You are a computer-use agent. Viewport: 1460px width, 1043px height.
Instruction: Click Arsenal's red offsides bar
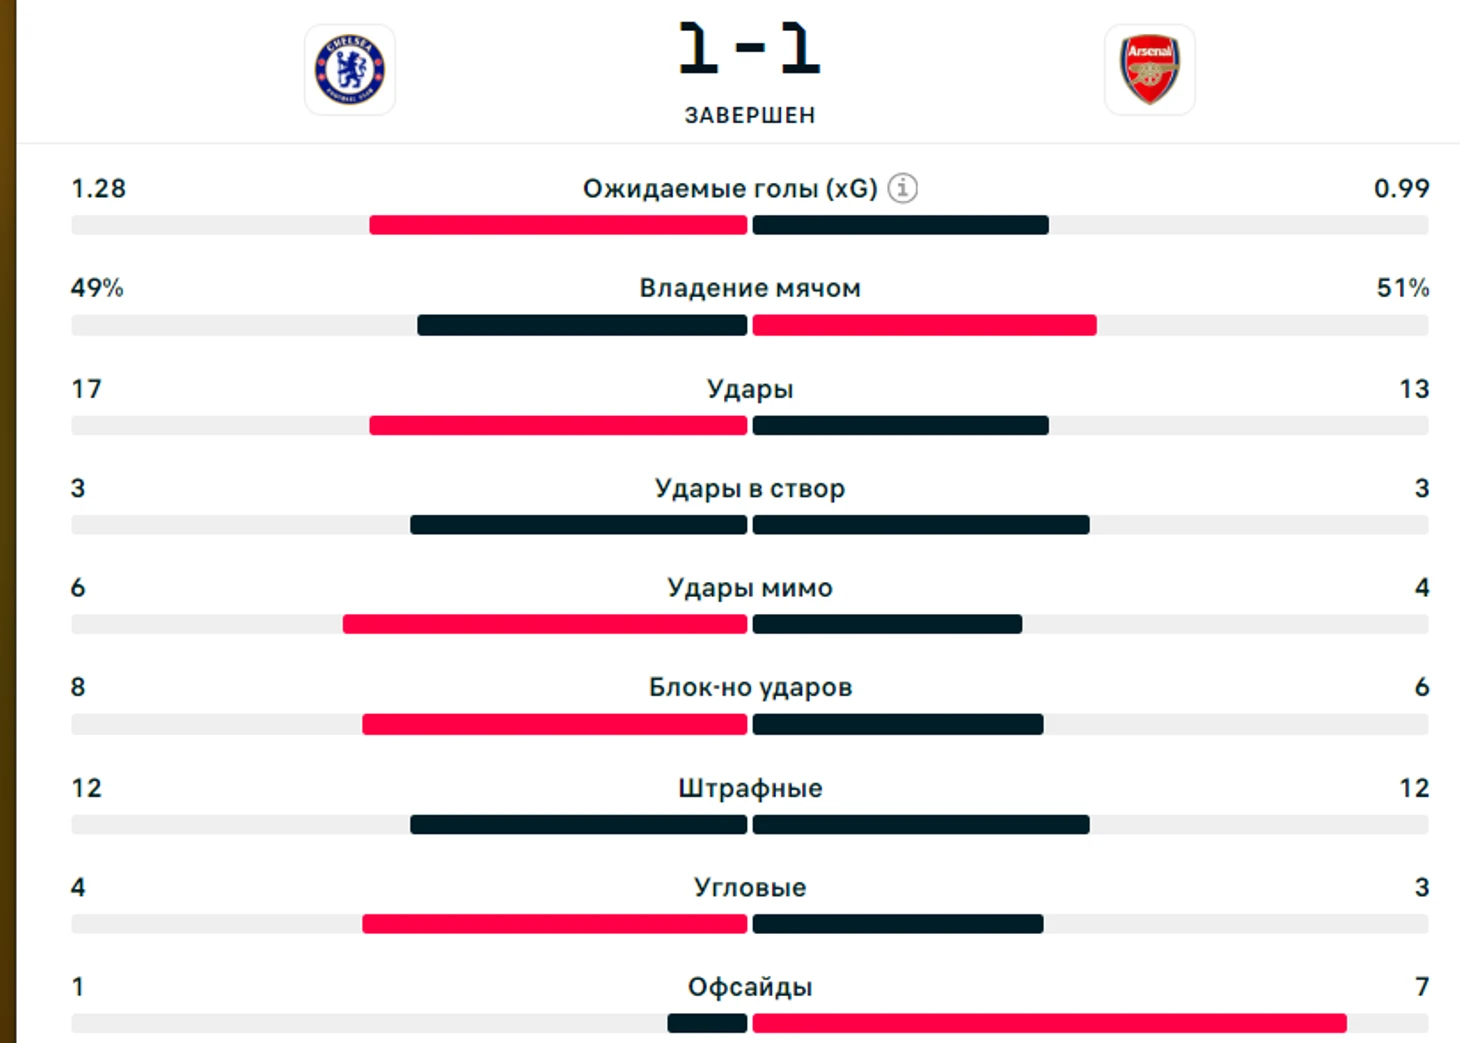pyautogui.click(x=1049, y=1023)
